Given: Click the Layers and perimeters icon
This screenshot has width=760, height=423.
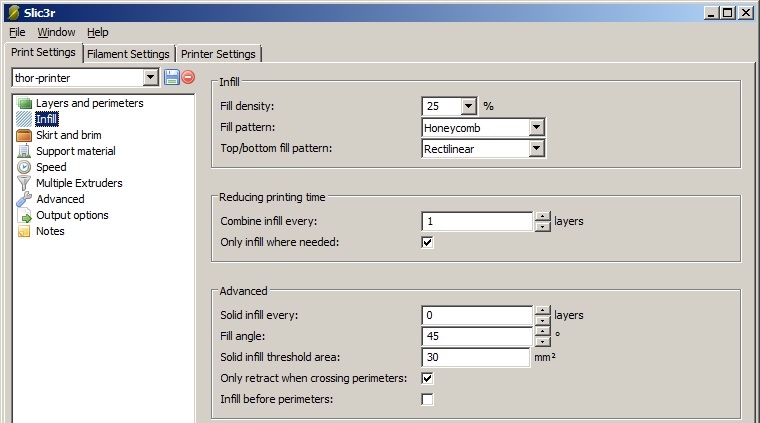Looking at the screenshot, I should [24, 103].
